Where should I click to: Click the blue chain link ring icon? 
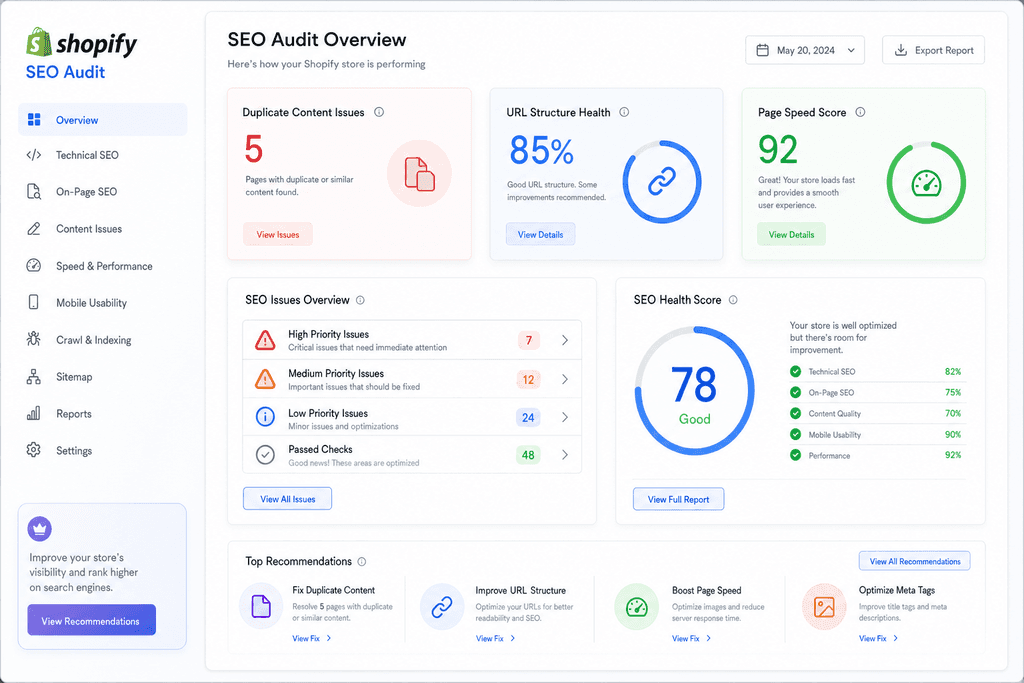662,182
